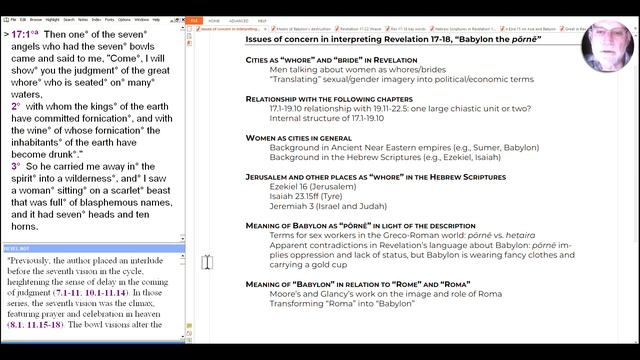Image resolution: width=640 pixels, height=360 pixels.
Task: Click notes pane scroll-down arrow
Action: (182, 336)
